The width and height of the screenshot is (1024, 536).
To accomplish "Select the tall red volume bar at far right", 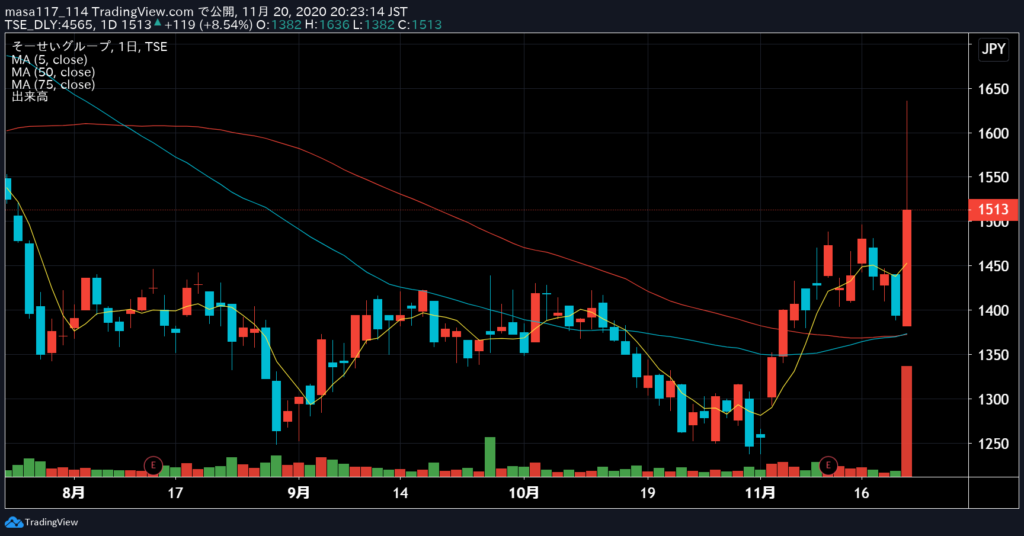I will click(906, 421).
